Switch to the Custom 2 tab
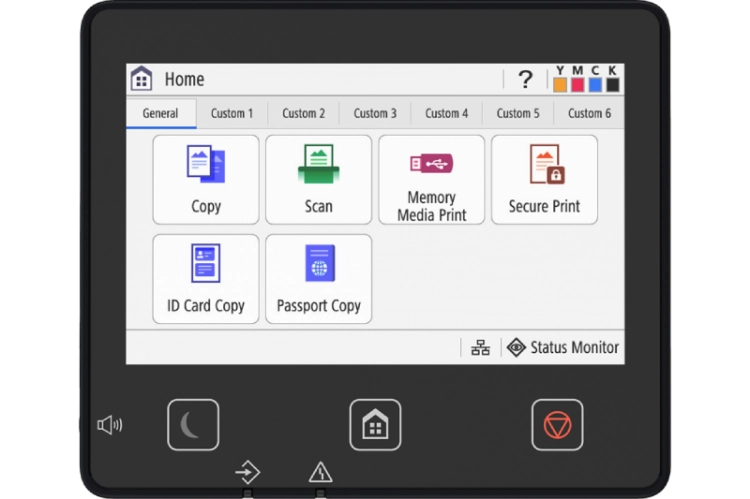Image resolution: width=750 pixels, height=499 pixels. [303, 113]
